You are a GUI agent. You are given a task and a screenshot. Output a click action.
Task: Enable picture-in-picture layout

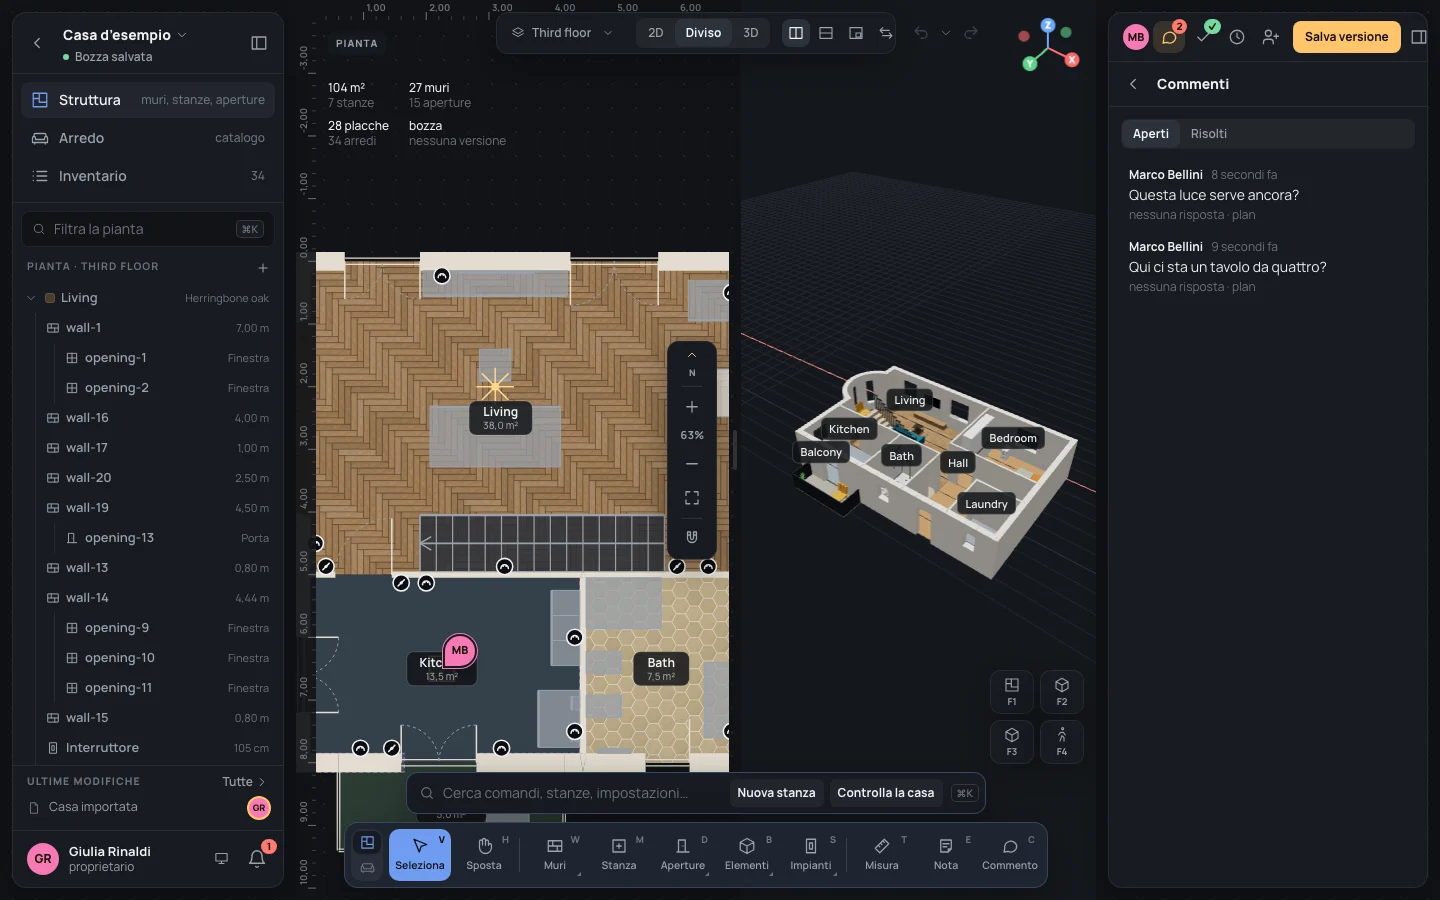point(856,33)
